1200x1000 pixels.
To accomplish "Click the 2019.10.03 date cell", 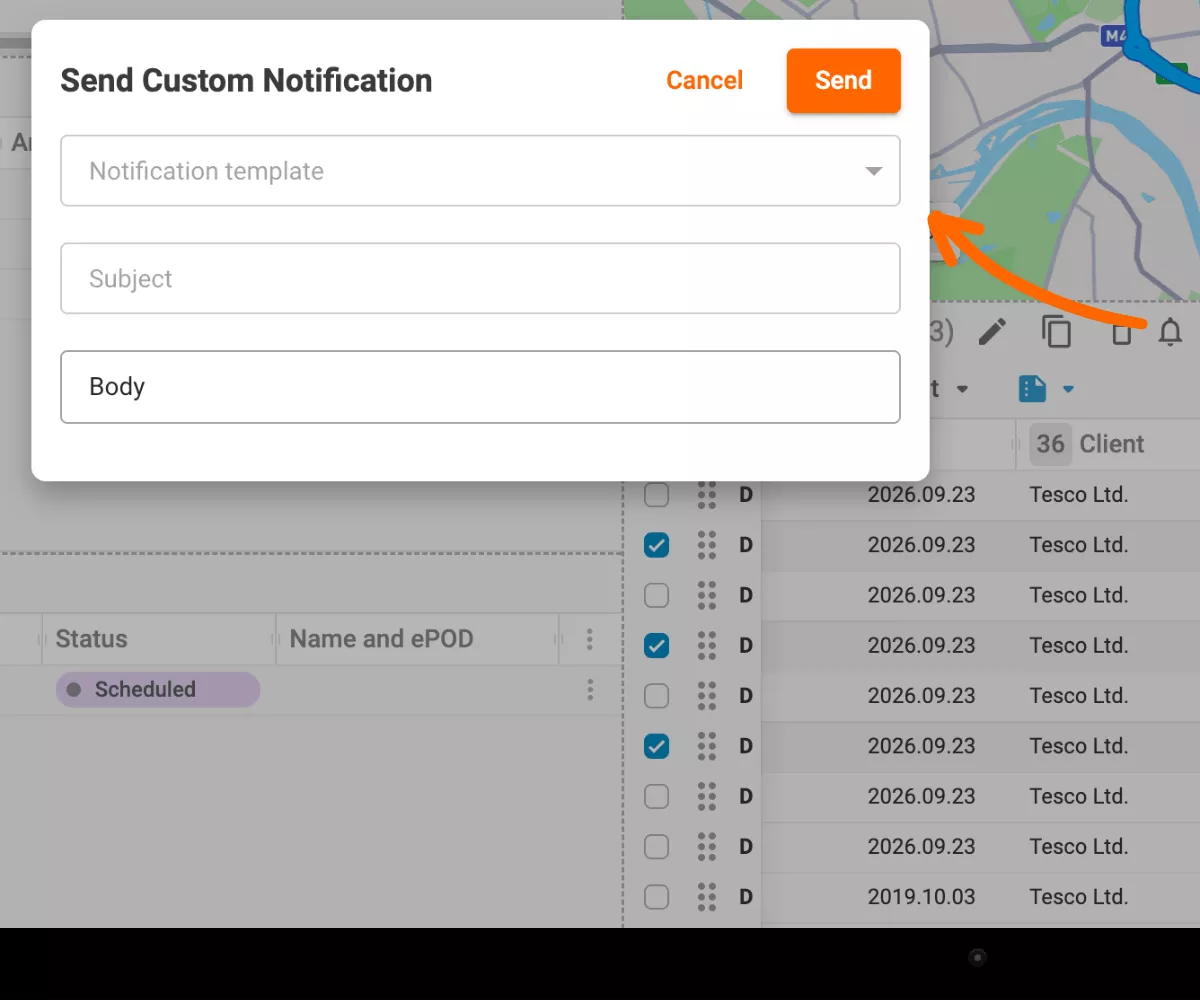I will (x=921, y=897).
